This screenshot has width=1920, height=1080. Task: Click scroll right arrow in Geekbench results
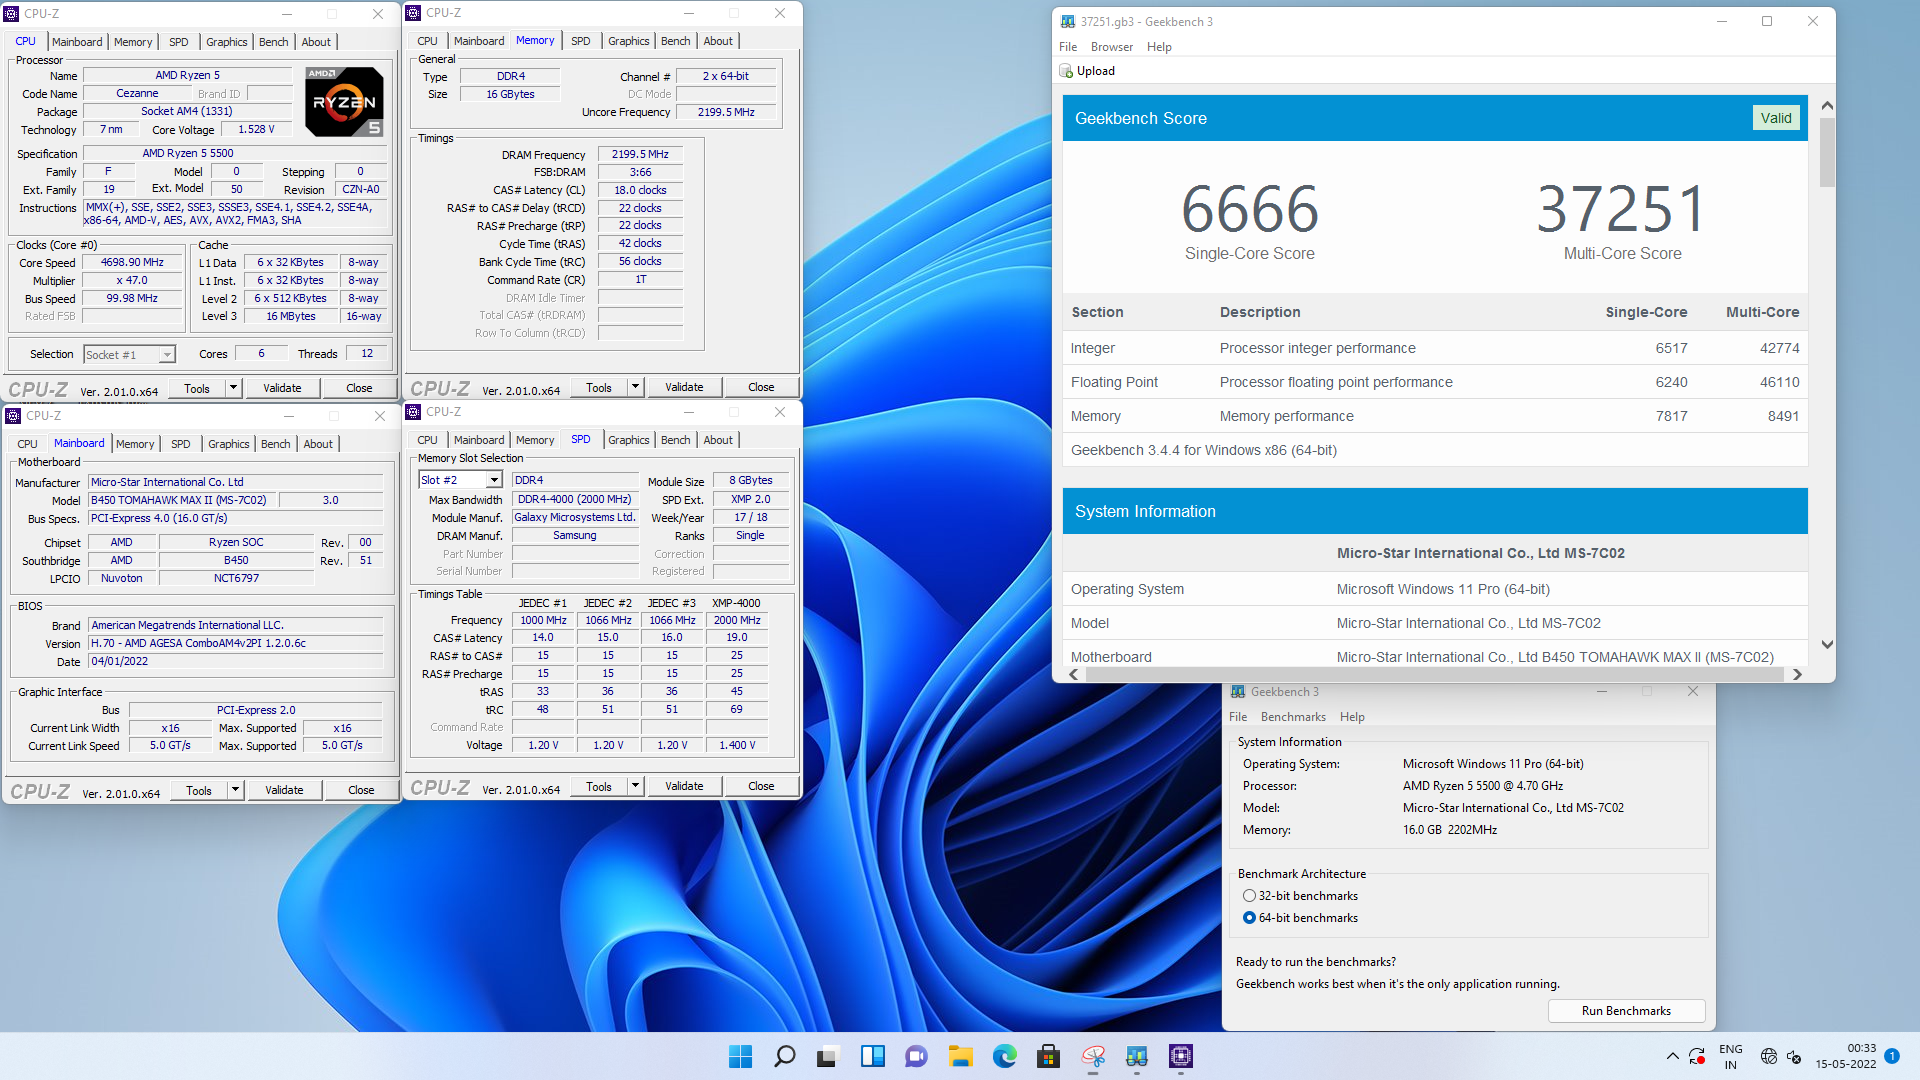click(1797, 675)
